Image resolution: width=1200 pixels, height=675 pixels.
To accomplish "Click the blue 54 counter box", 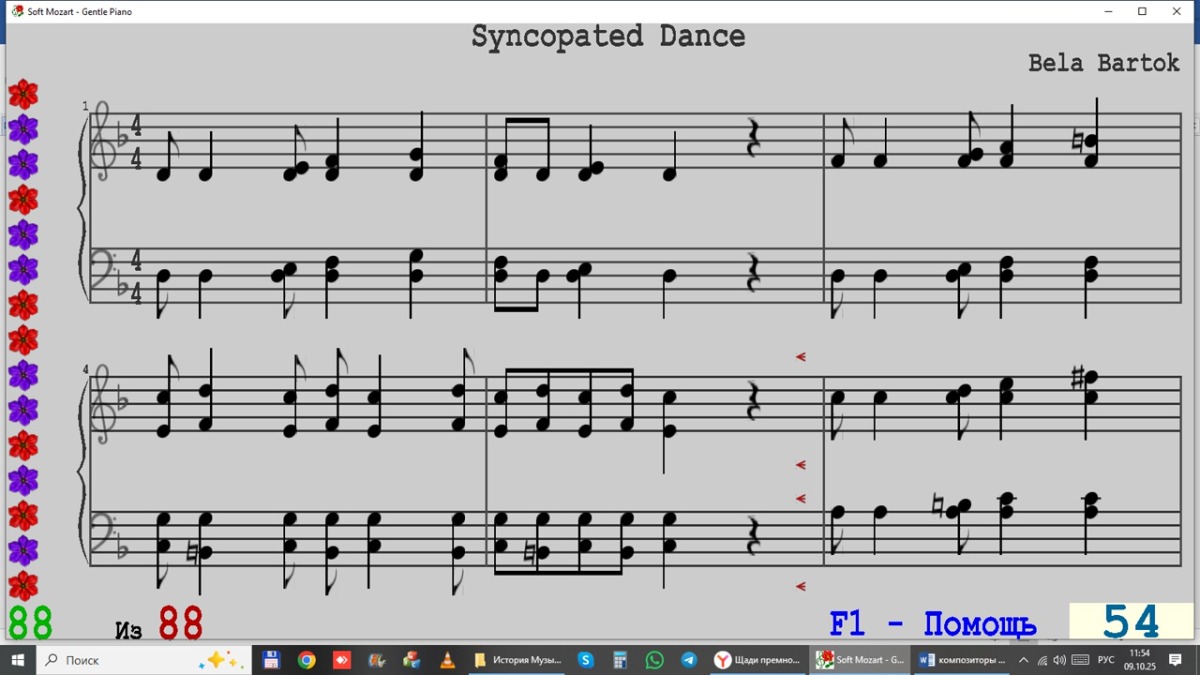I will (1131, 622).
